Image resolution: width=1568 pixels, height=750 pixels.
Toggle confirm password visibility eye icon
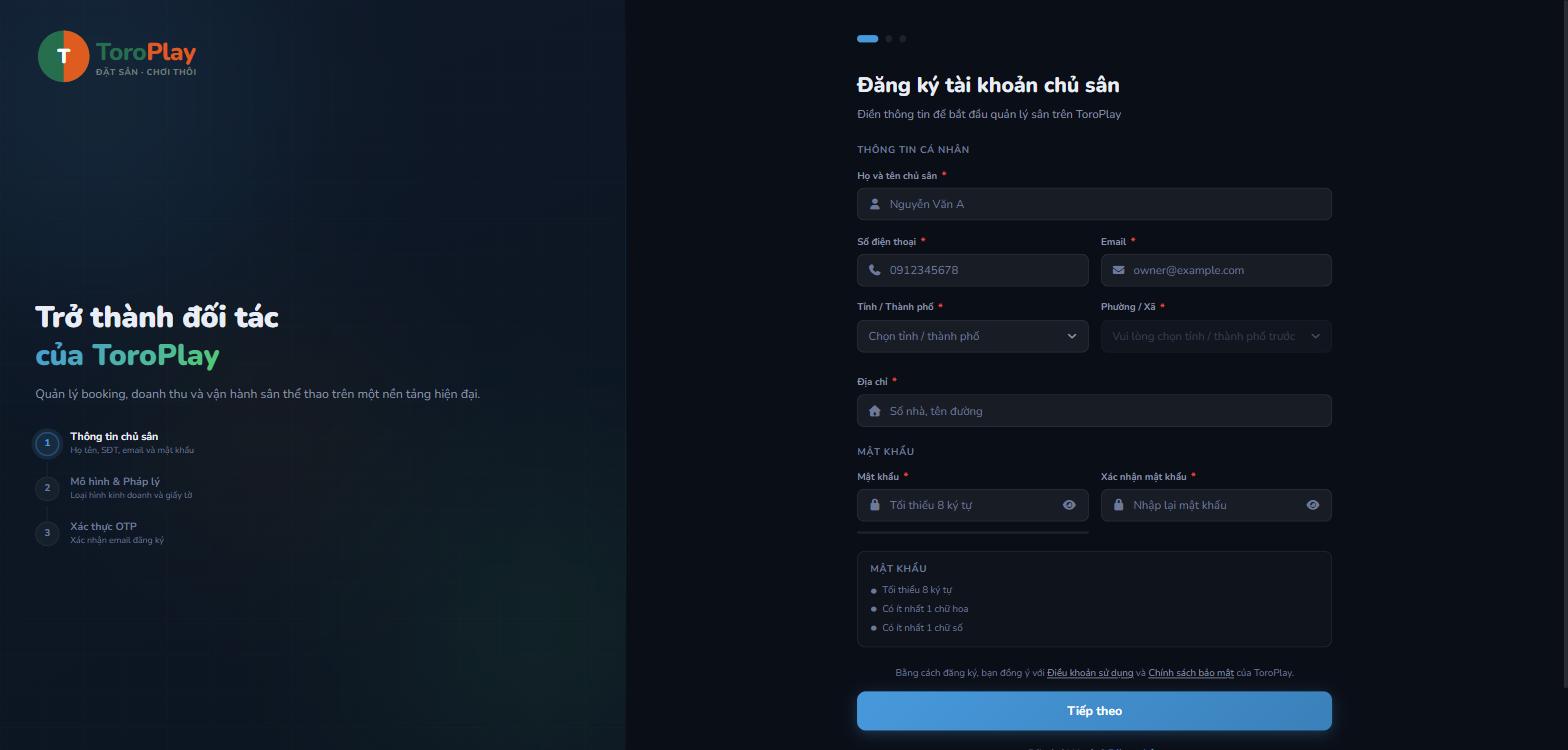click(x=1312, y=505)
